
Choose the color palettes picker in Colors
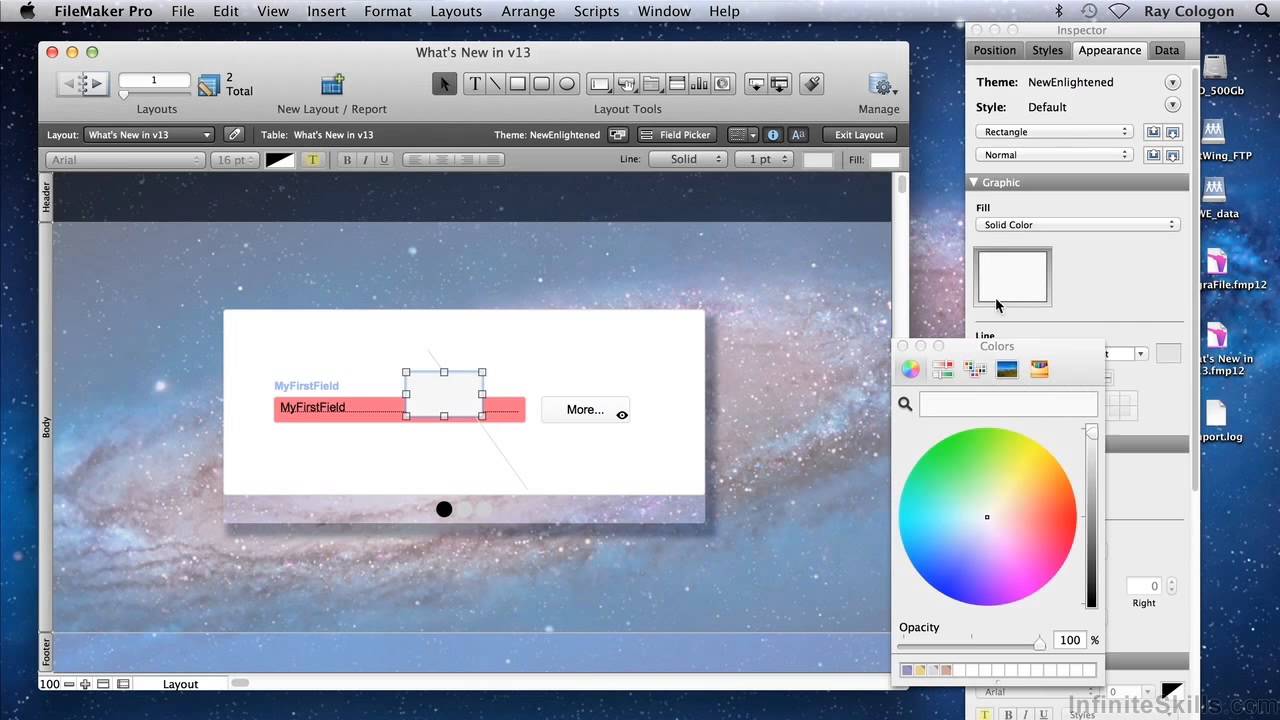click(975, 369)
